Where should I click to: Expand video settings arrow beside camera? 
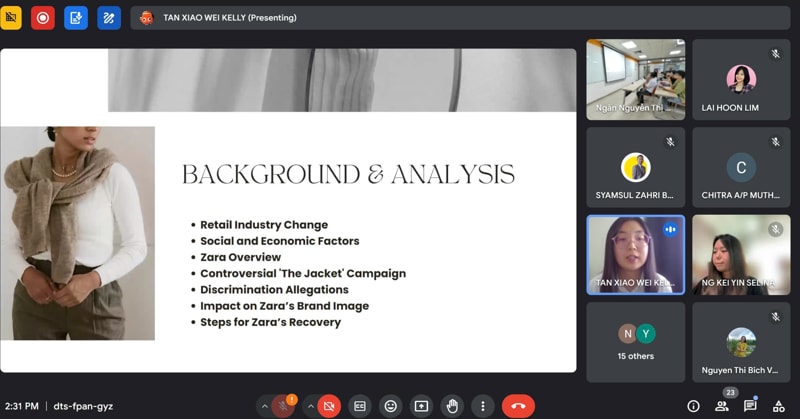(309, 406)
